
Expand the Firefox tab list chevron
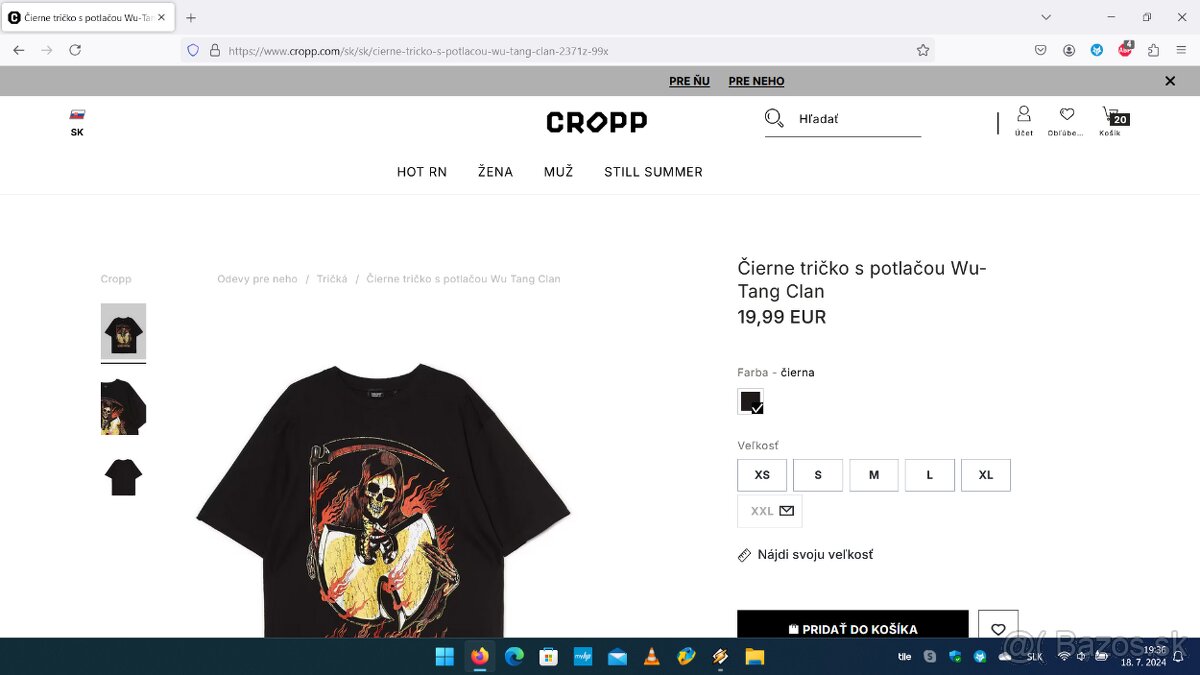(x=1046, y=17)
